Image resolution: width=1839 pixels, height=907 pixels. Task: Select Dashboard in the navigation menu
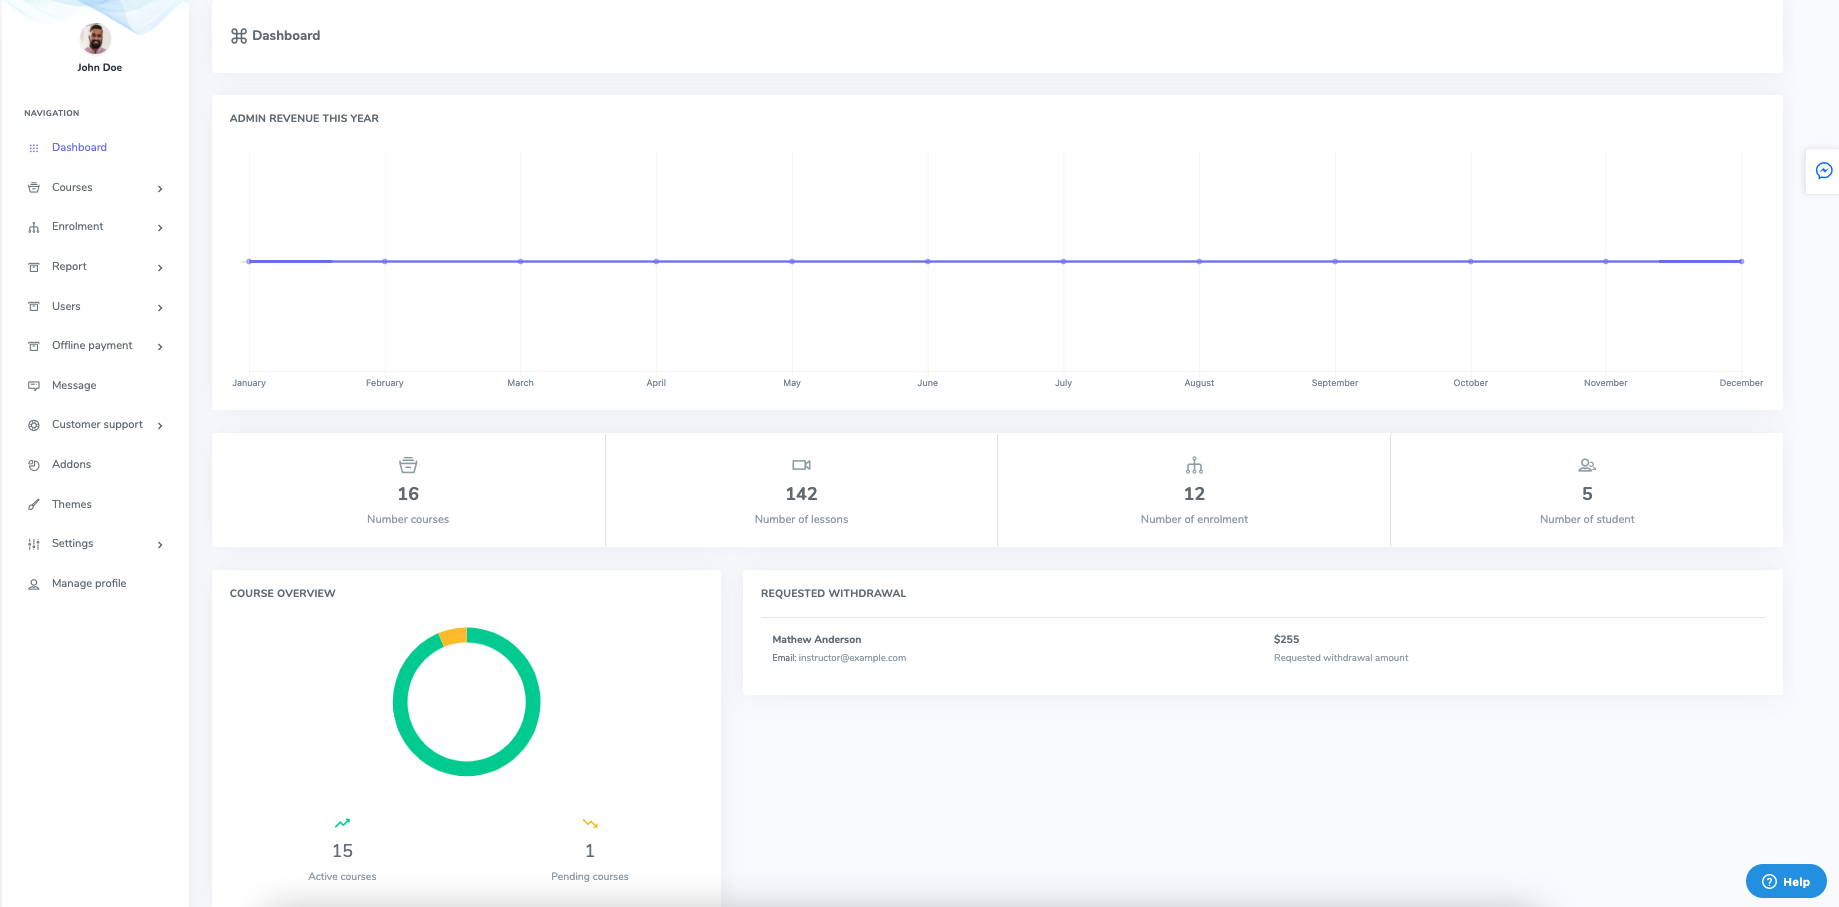coord(79,147)
